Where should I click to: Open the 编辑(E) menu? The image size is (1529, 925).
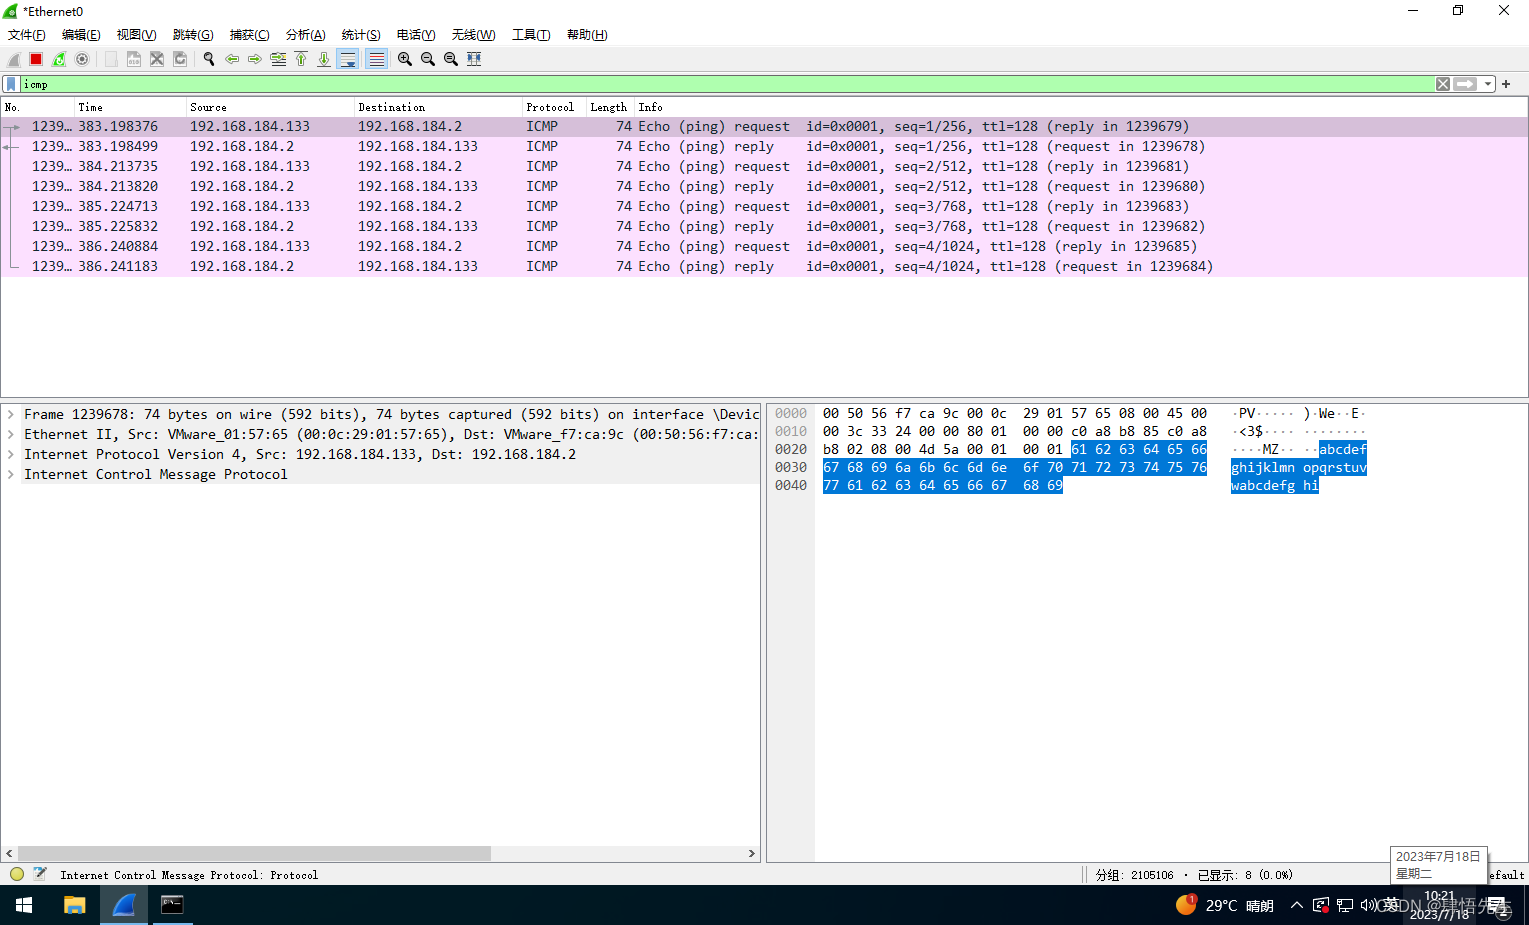[81, 35]
